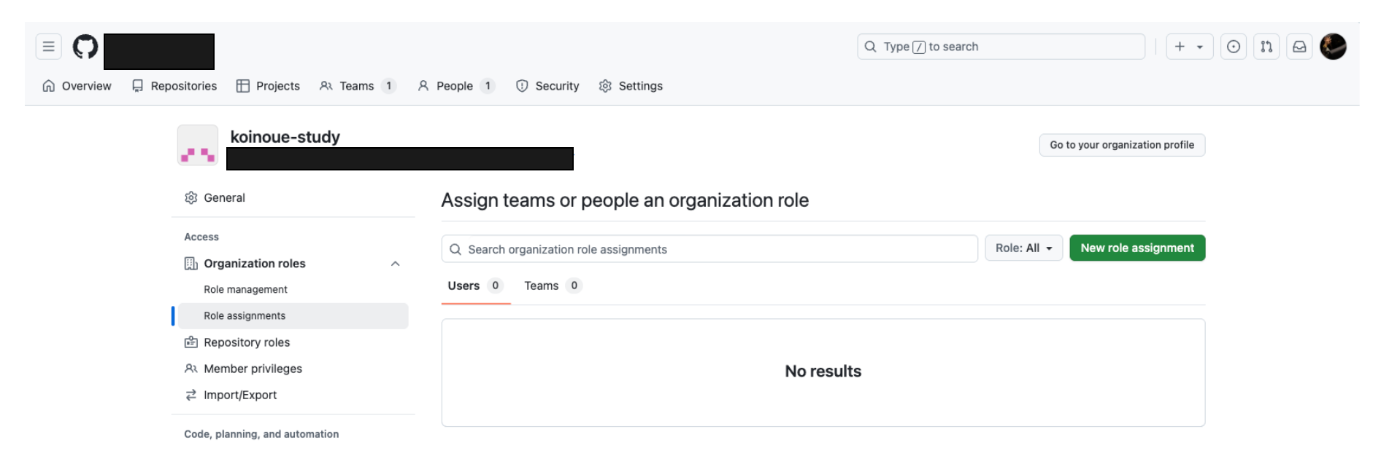Image resolution: width=1400 pixels, height=472 pixels.
Task: Select the Users tab
Action: [x=474, y=286]
